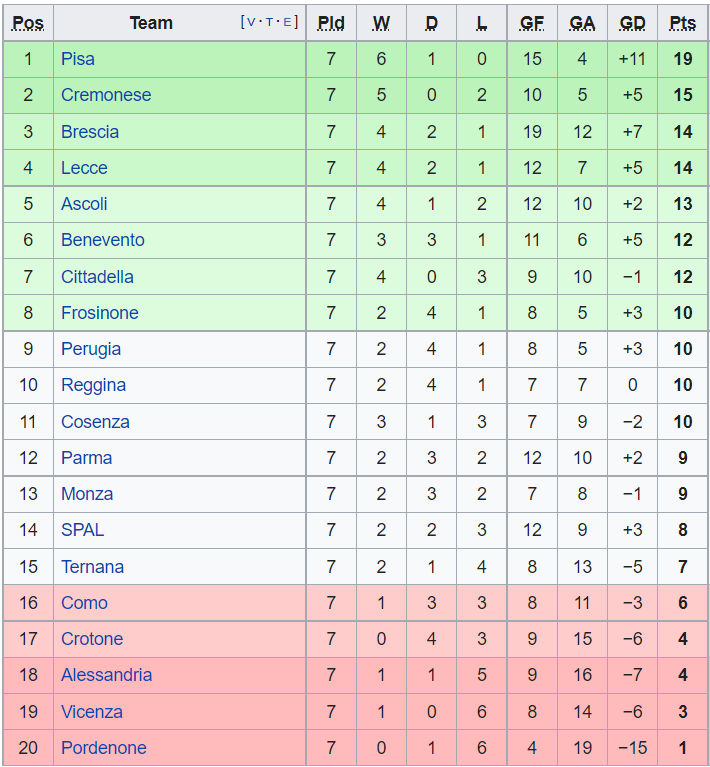Screen dimensions: 710x767
Task: Click the Pts column header abbreviation
Action: pyautogui.click(x=683, y=23)
